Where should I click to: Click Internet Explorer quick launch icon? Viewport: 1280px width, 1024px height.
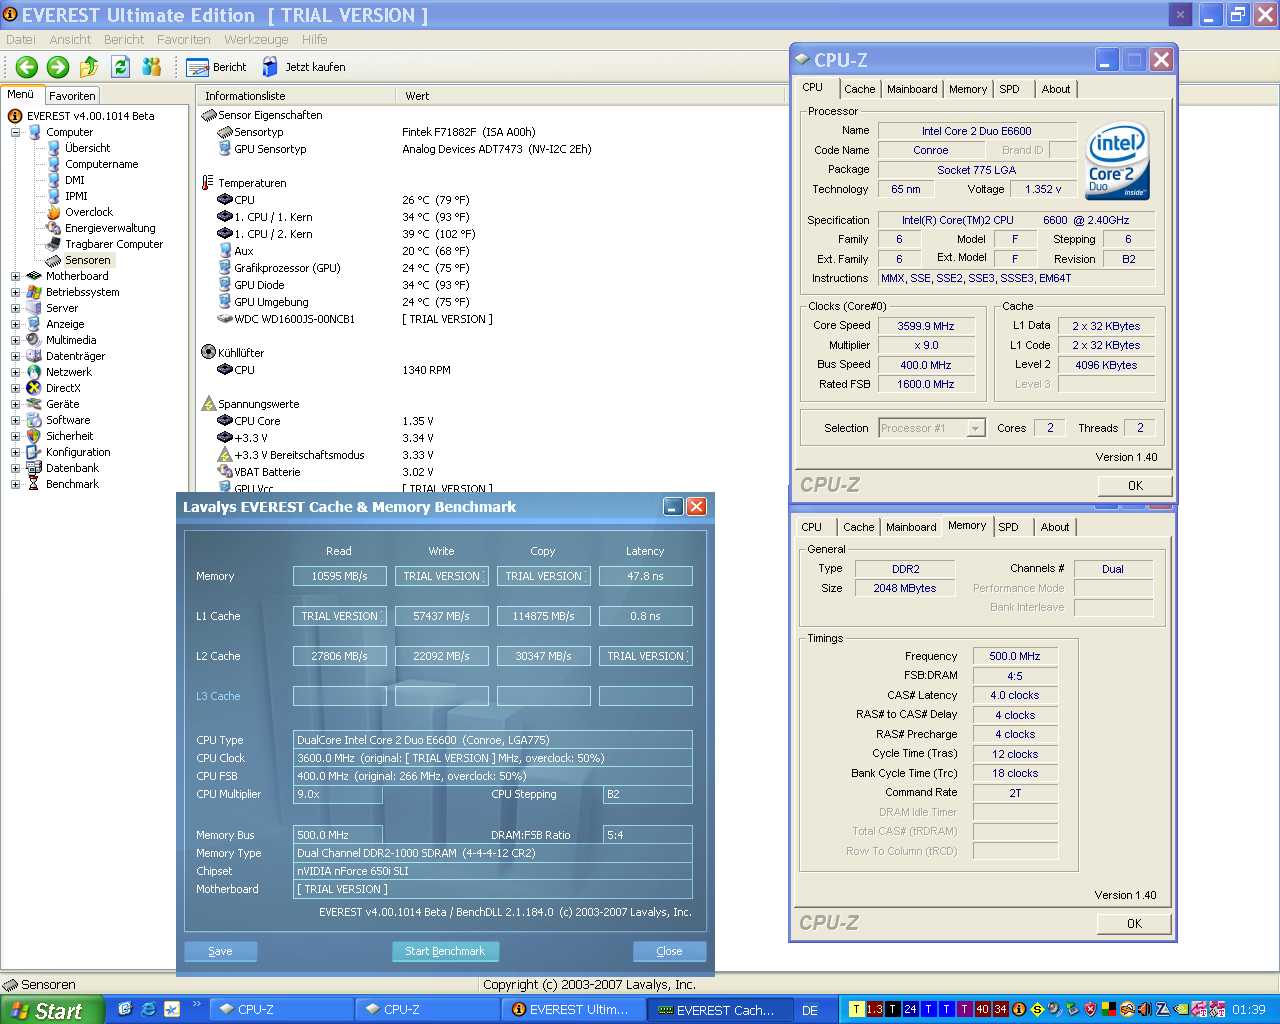click(148, 1009)
